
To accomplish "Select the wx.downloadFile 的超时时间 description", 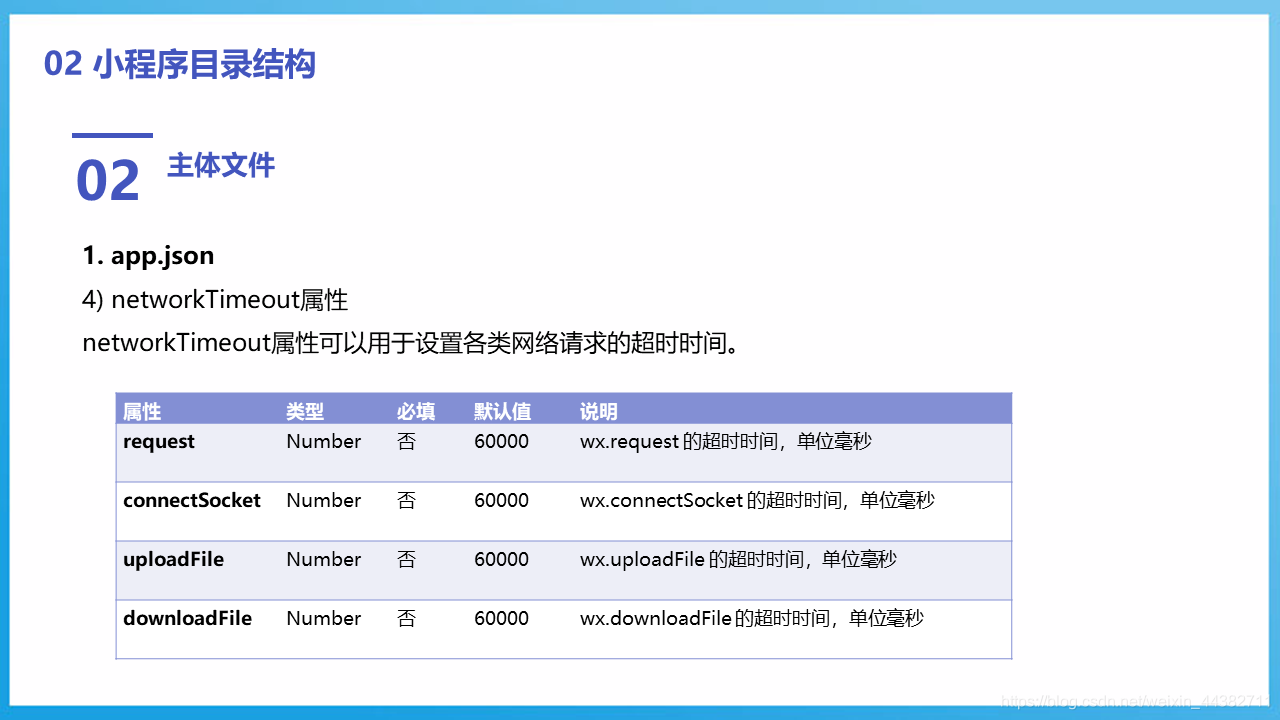I will 752,618.
